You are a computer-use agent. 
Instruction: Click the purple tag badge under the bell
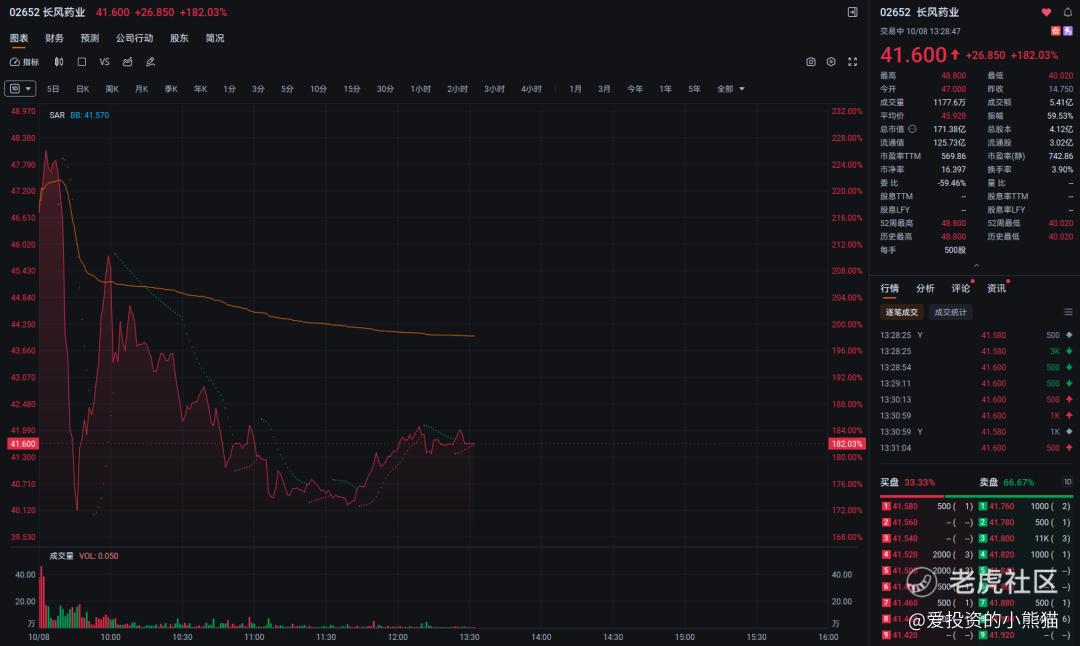pyautogui.click(x=1068, y=31)
